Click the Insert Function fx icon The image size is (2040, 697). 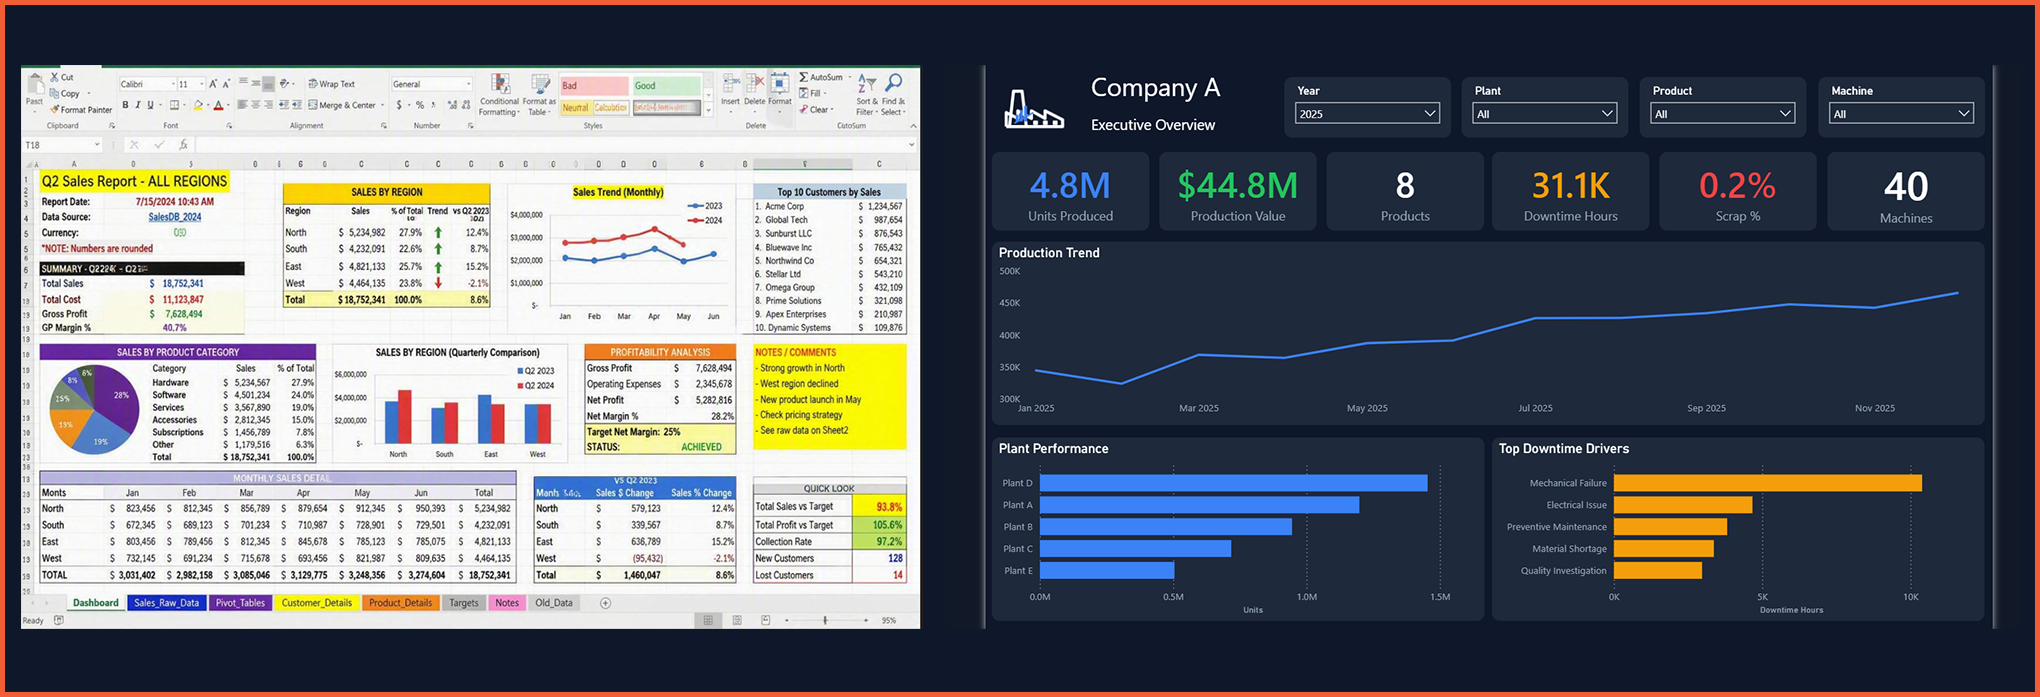point(183,145)
